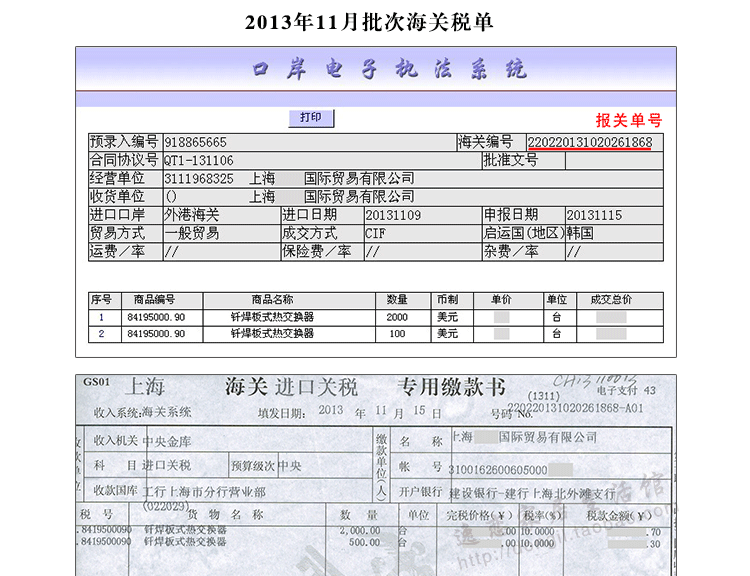Image resolution: width=750 pixels, height=576 pixels.
Task: Click the 收货单位 field label
Action: point(117,197)
